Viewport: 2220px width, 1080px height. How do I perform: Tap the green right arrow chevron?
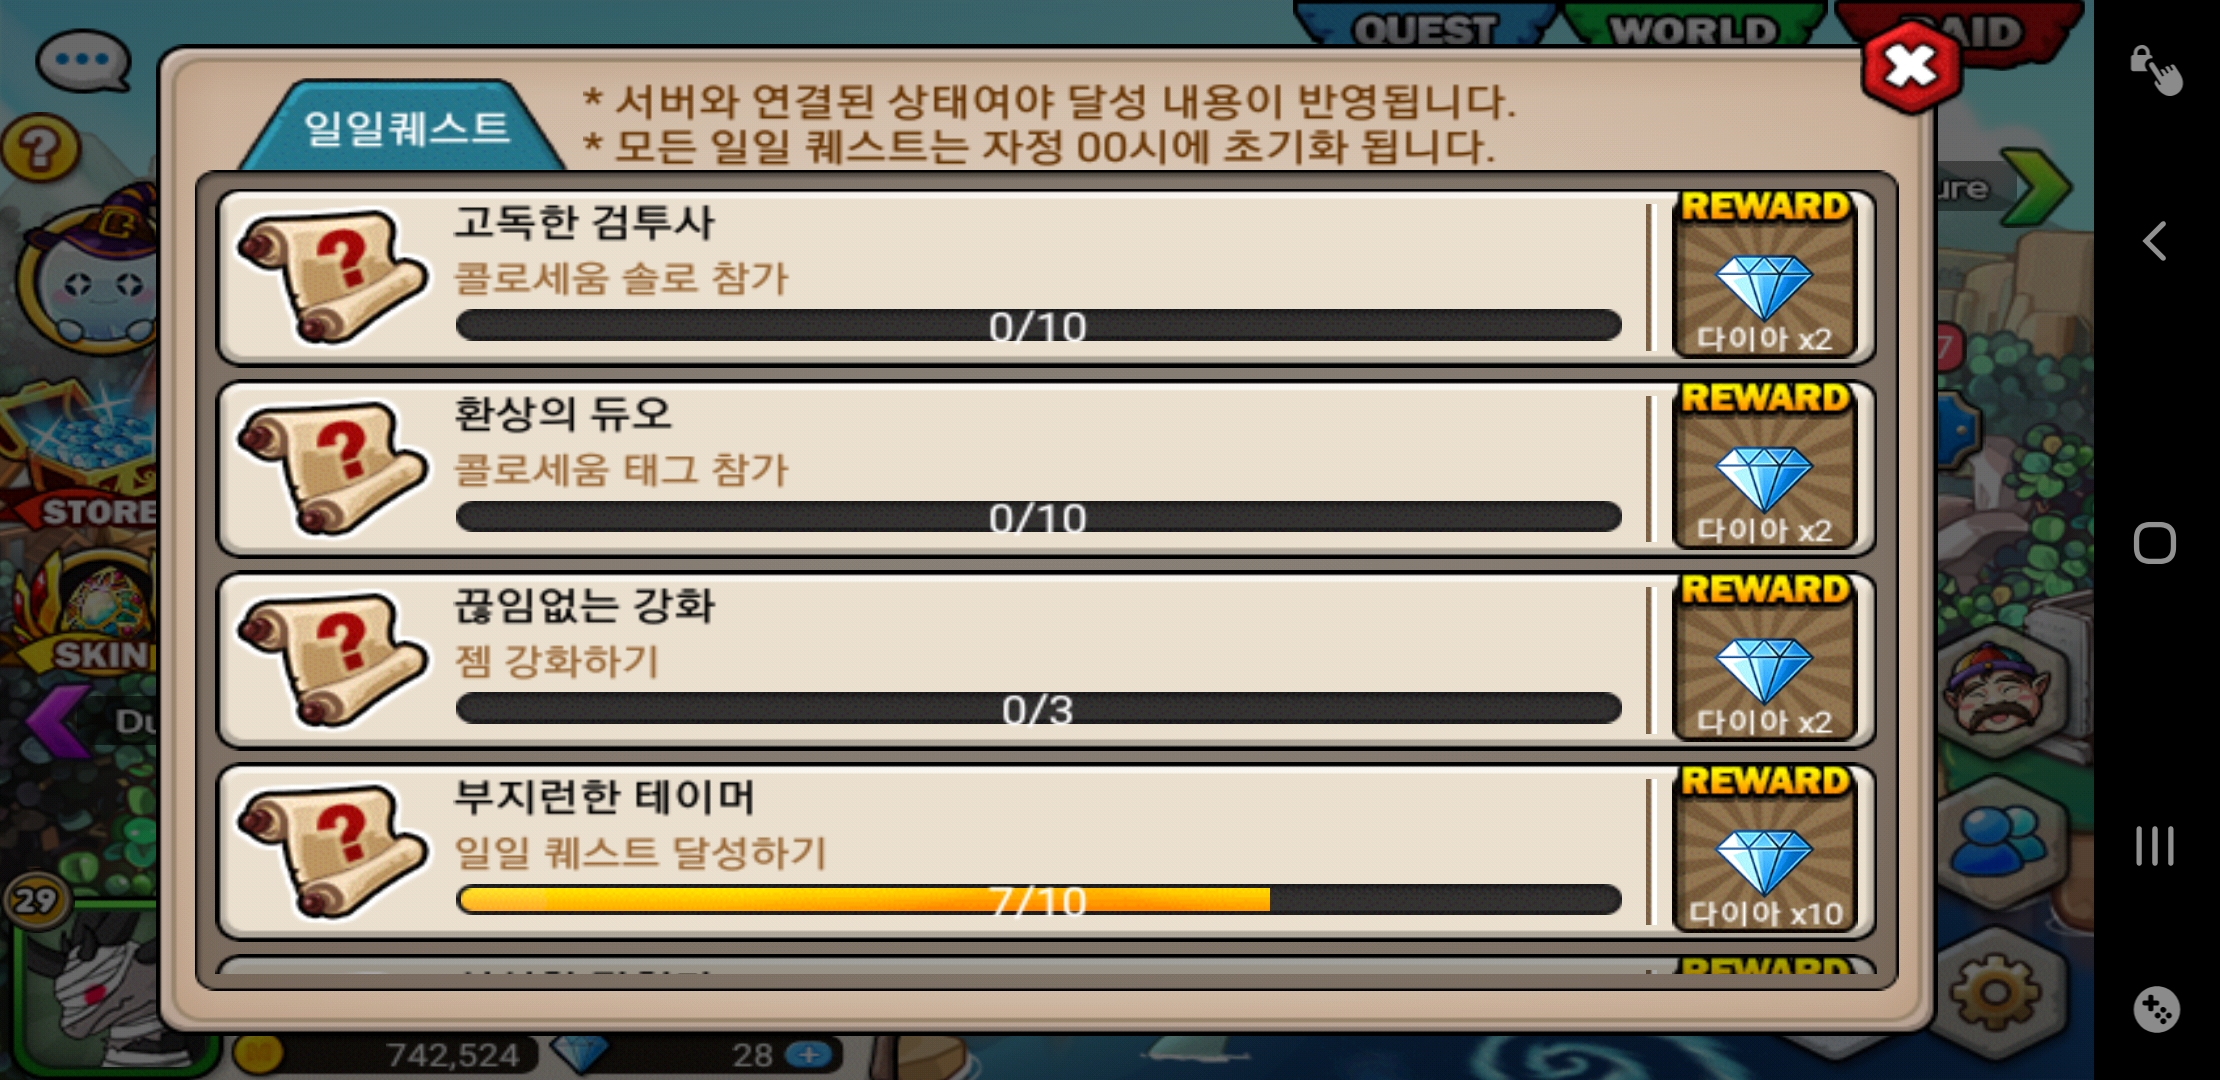(x=2040, y=187)
